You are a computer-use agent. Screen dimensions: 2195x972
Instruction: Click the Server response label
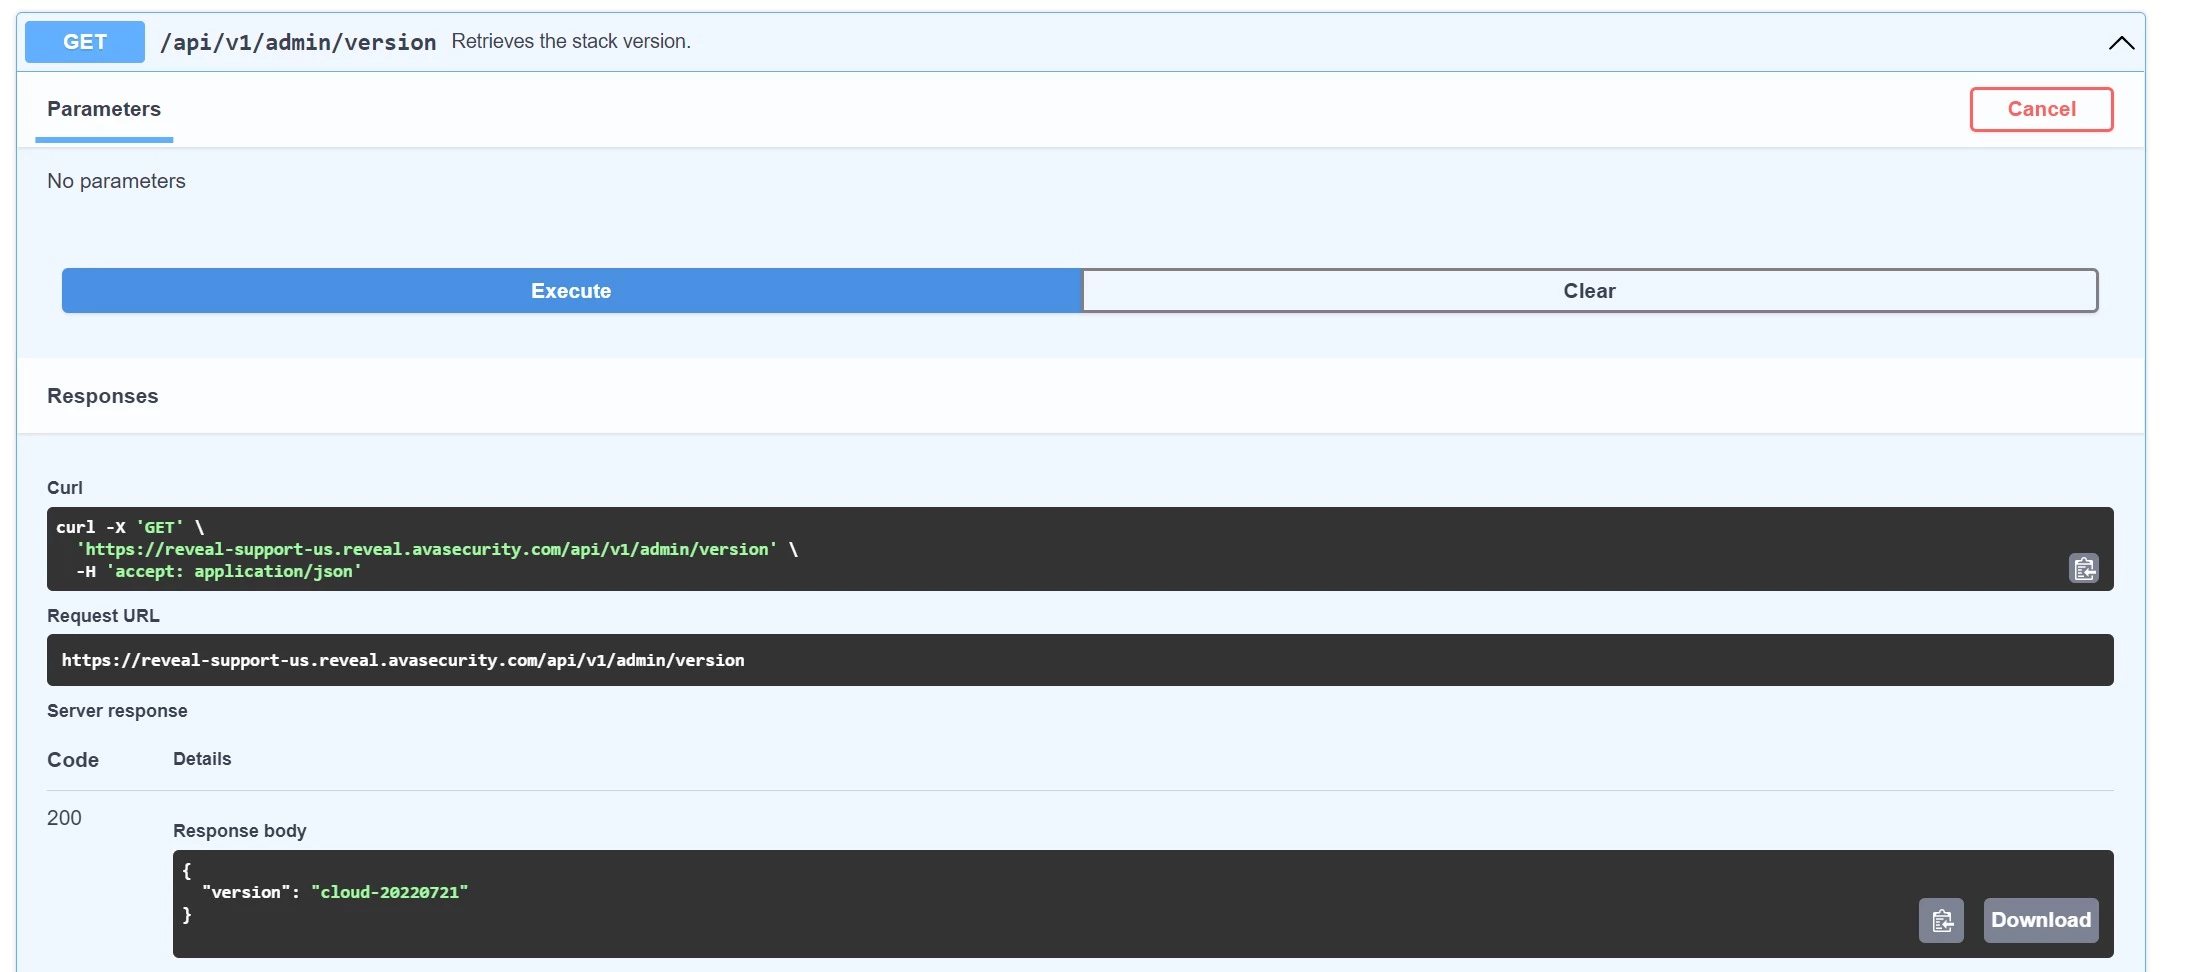[x=117, y=711]
